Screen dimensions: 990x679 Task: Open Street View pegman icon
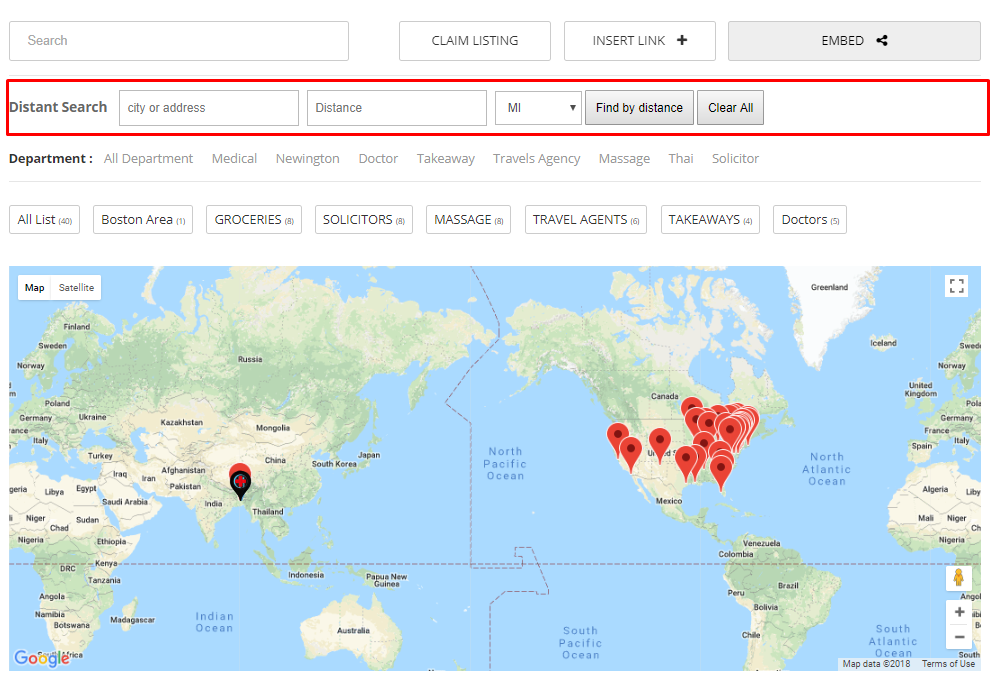pyautogui.click(x=958, y=577)
